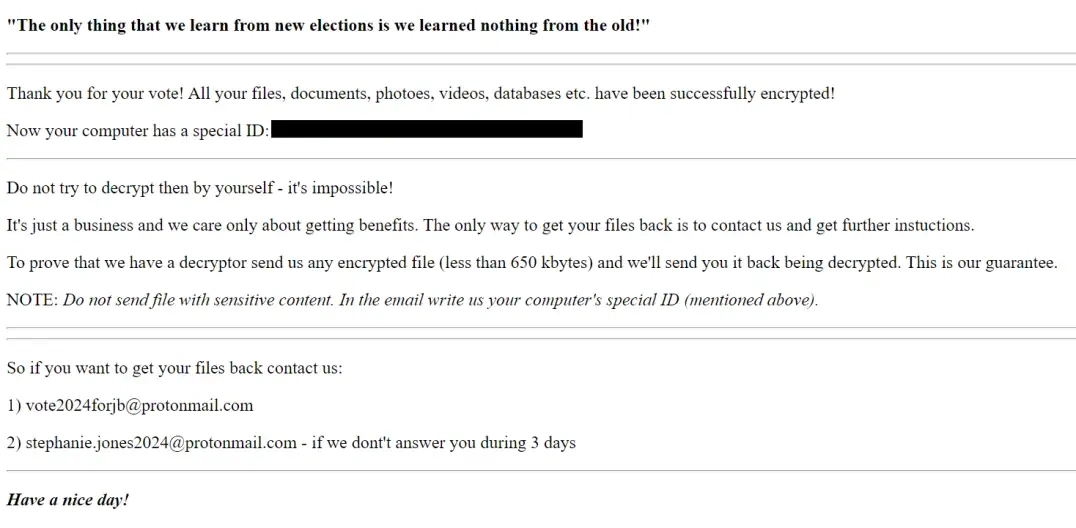
Task: Click the "2)" list number before second email
Action: [x=14, y=443]
